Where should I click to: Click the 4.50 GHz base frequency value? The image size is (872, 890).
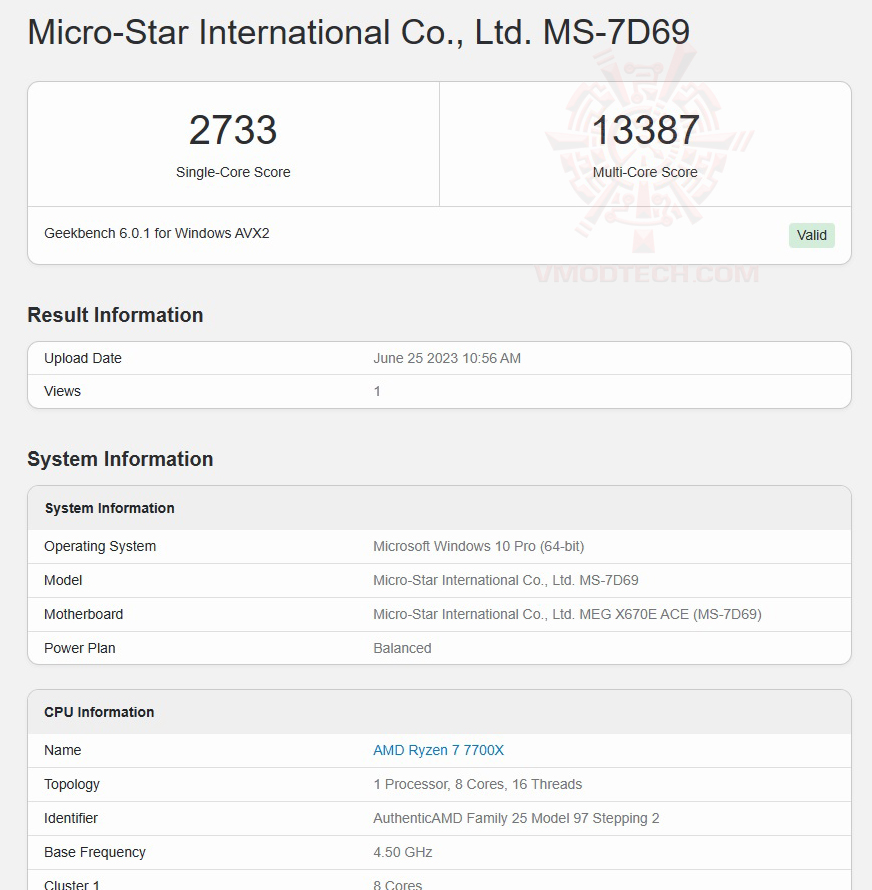click(402, 852)
